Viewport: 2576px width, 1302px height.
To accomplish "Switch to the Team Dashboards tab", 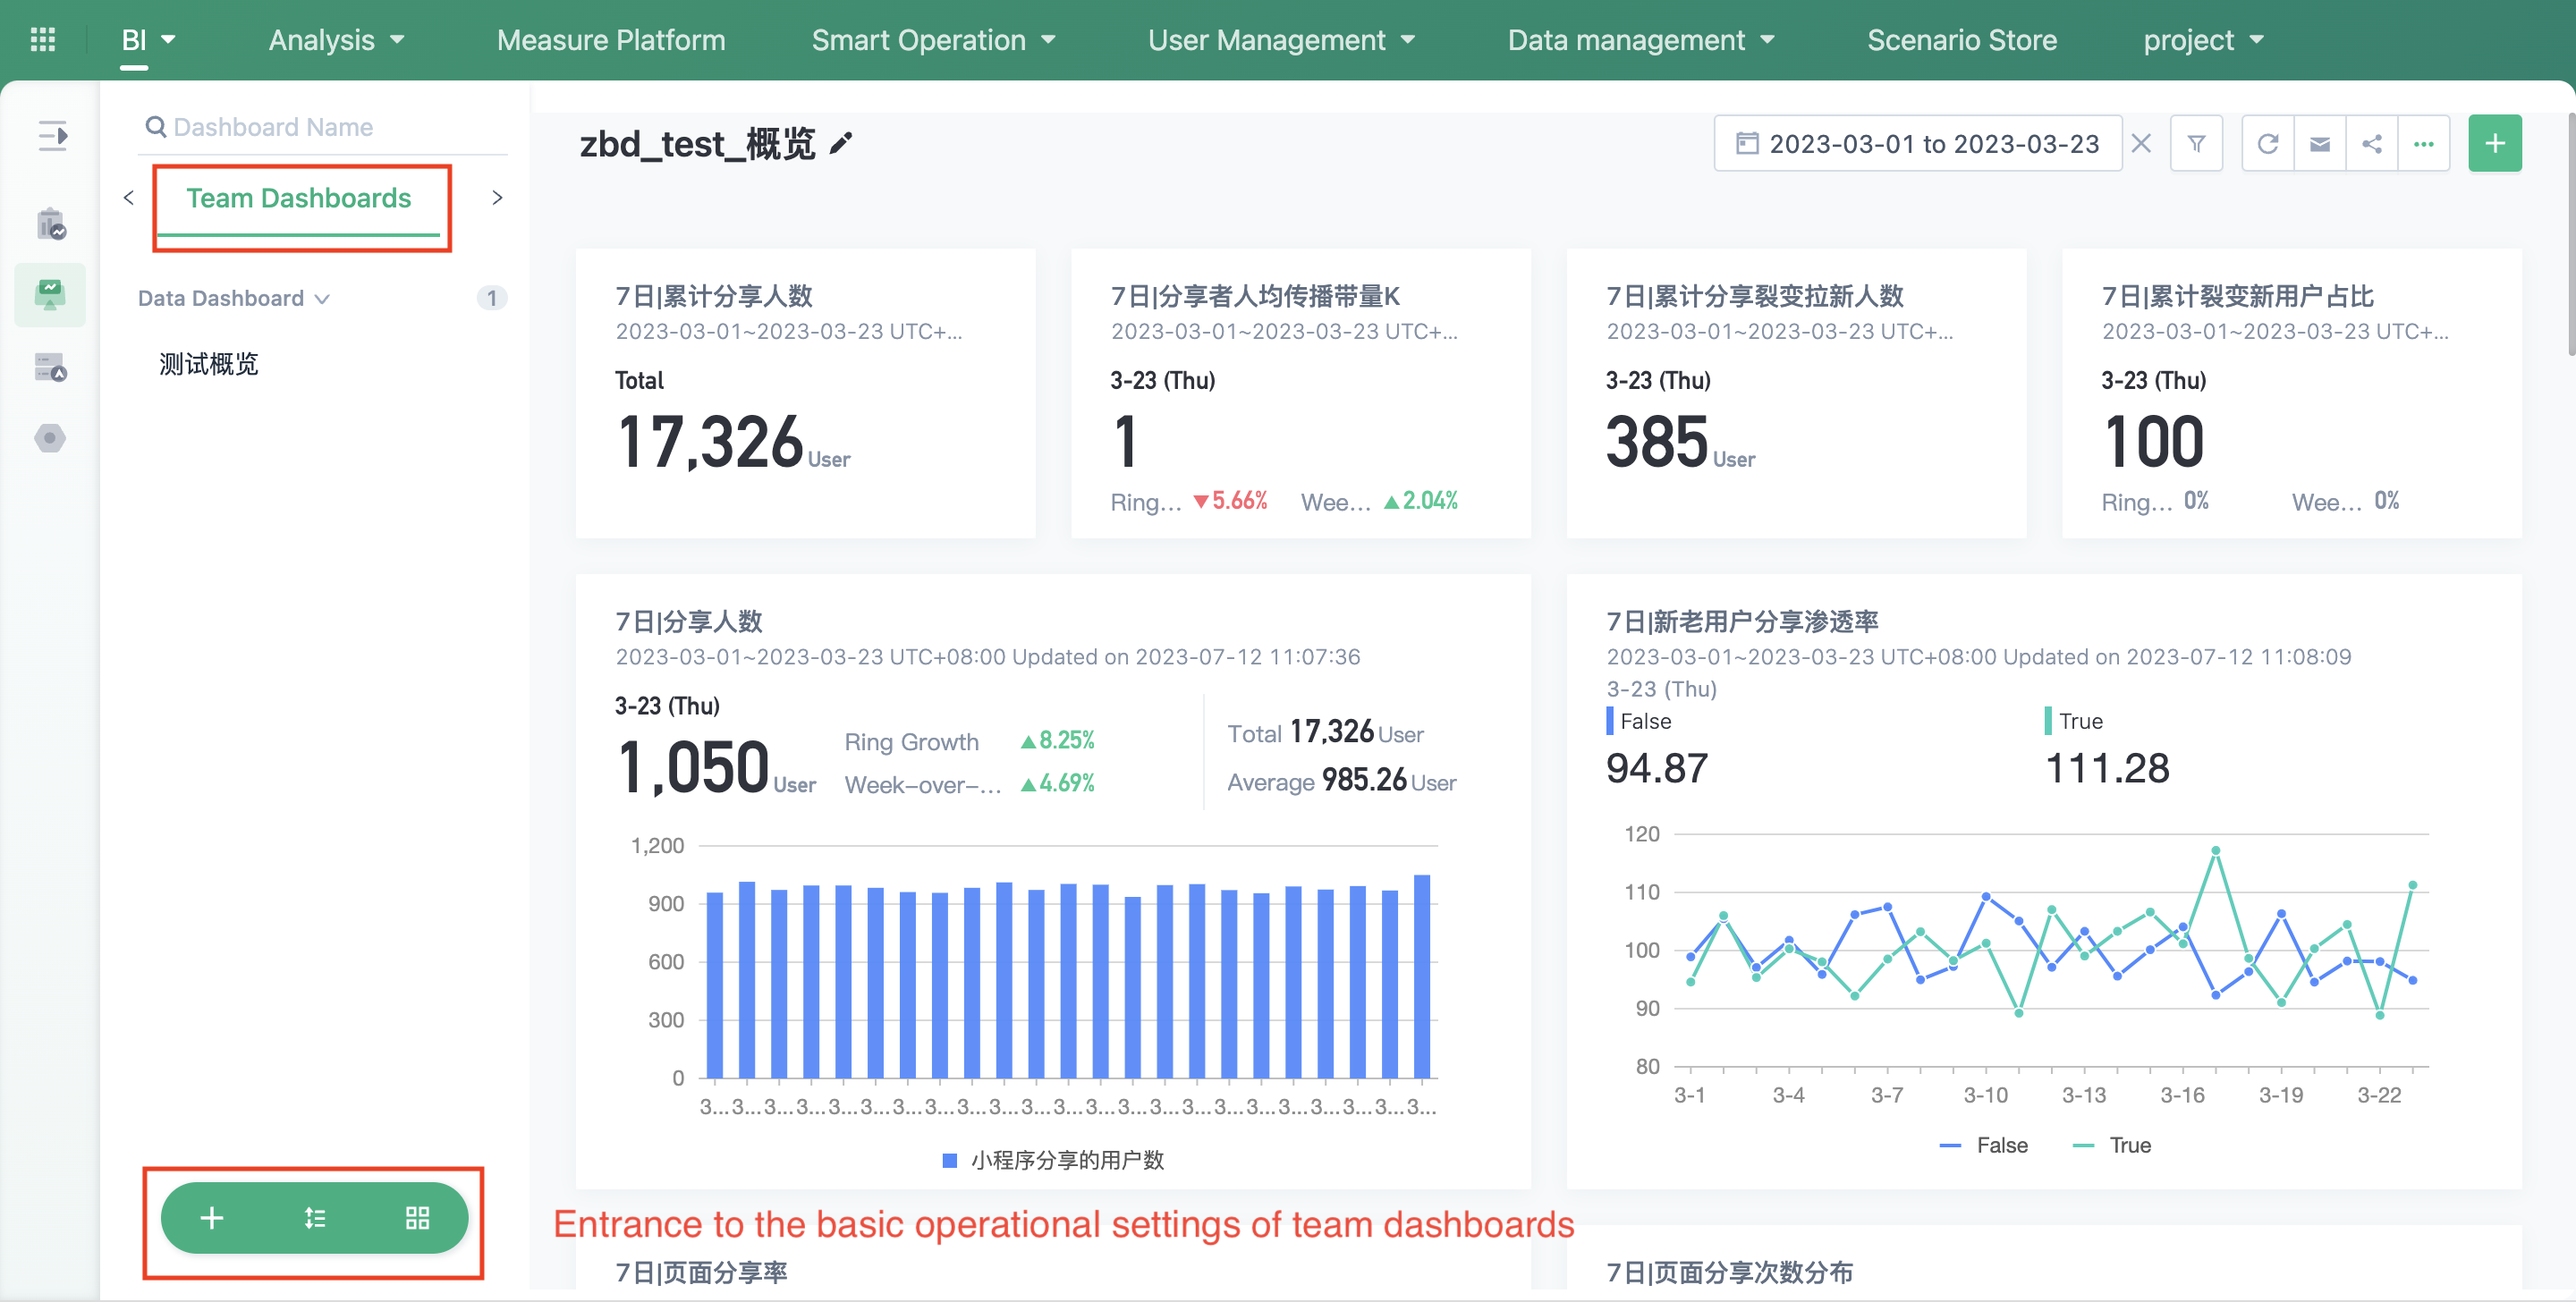I will (301, 197).
